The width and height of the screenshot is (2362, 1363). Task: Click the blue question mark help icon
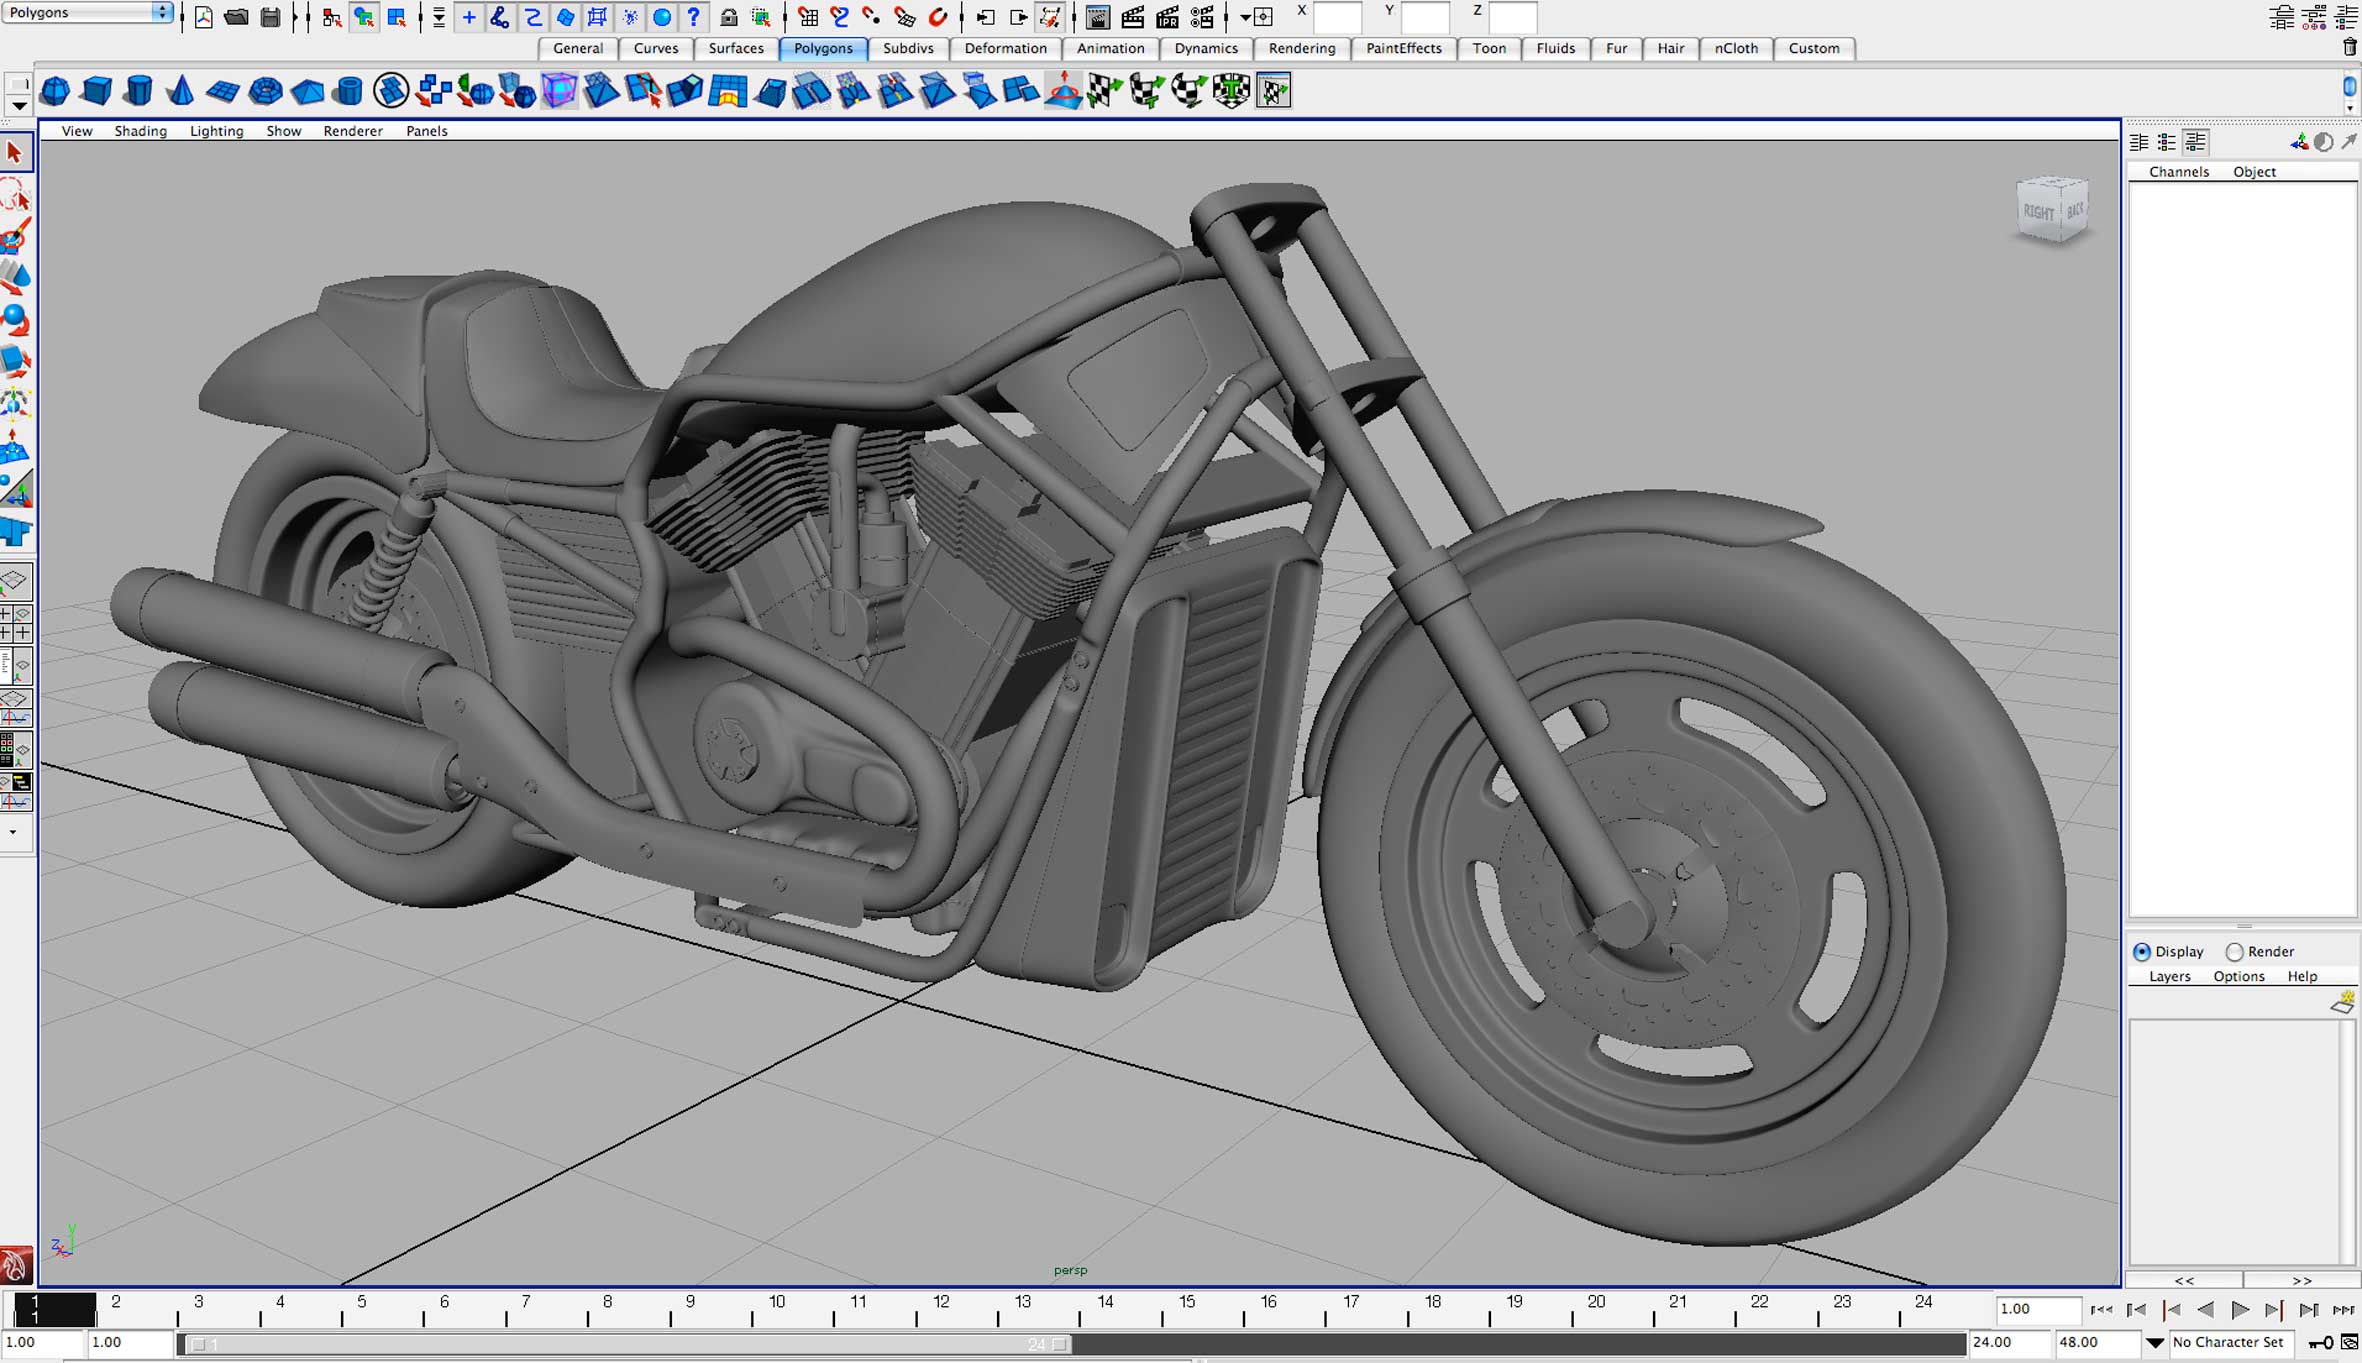[x=693, y=17]
